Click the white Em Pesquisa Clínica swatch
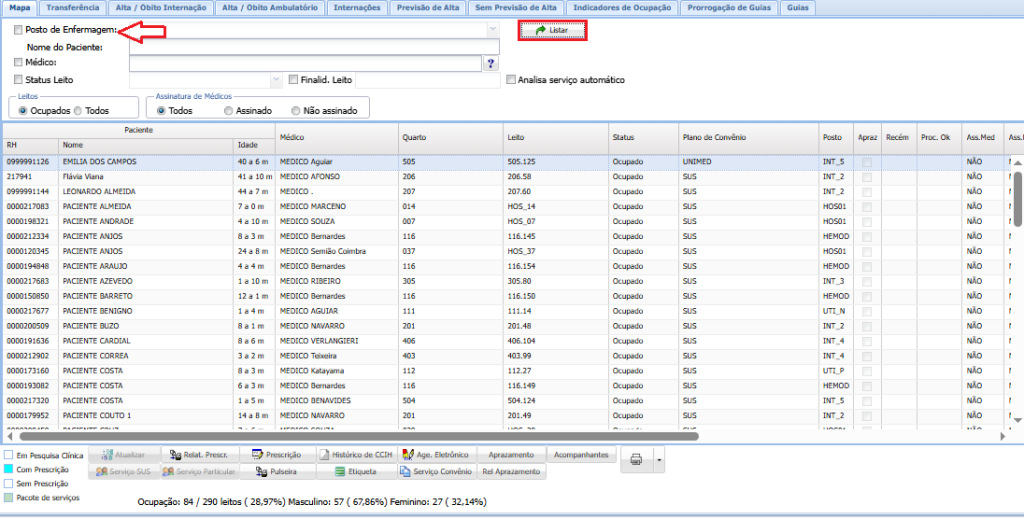The height and width of the screenshot is (519, 1024). [x=8, y=454]
